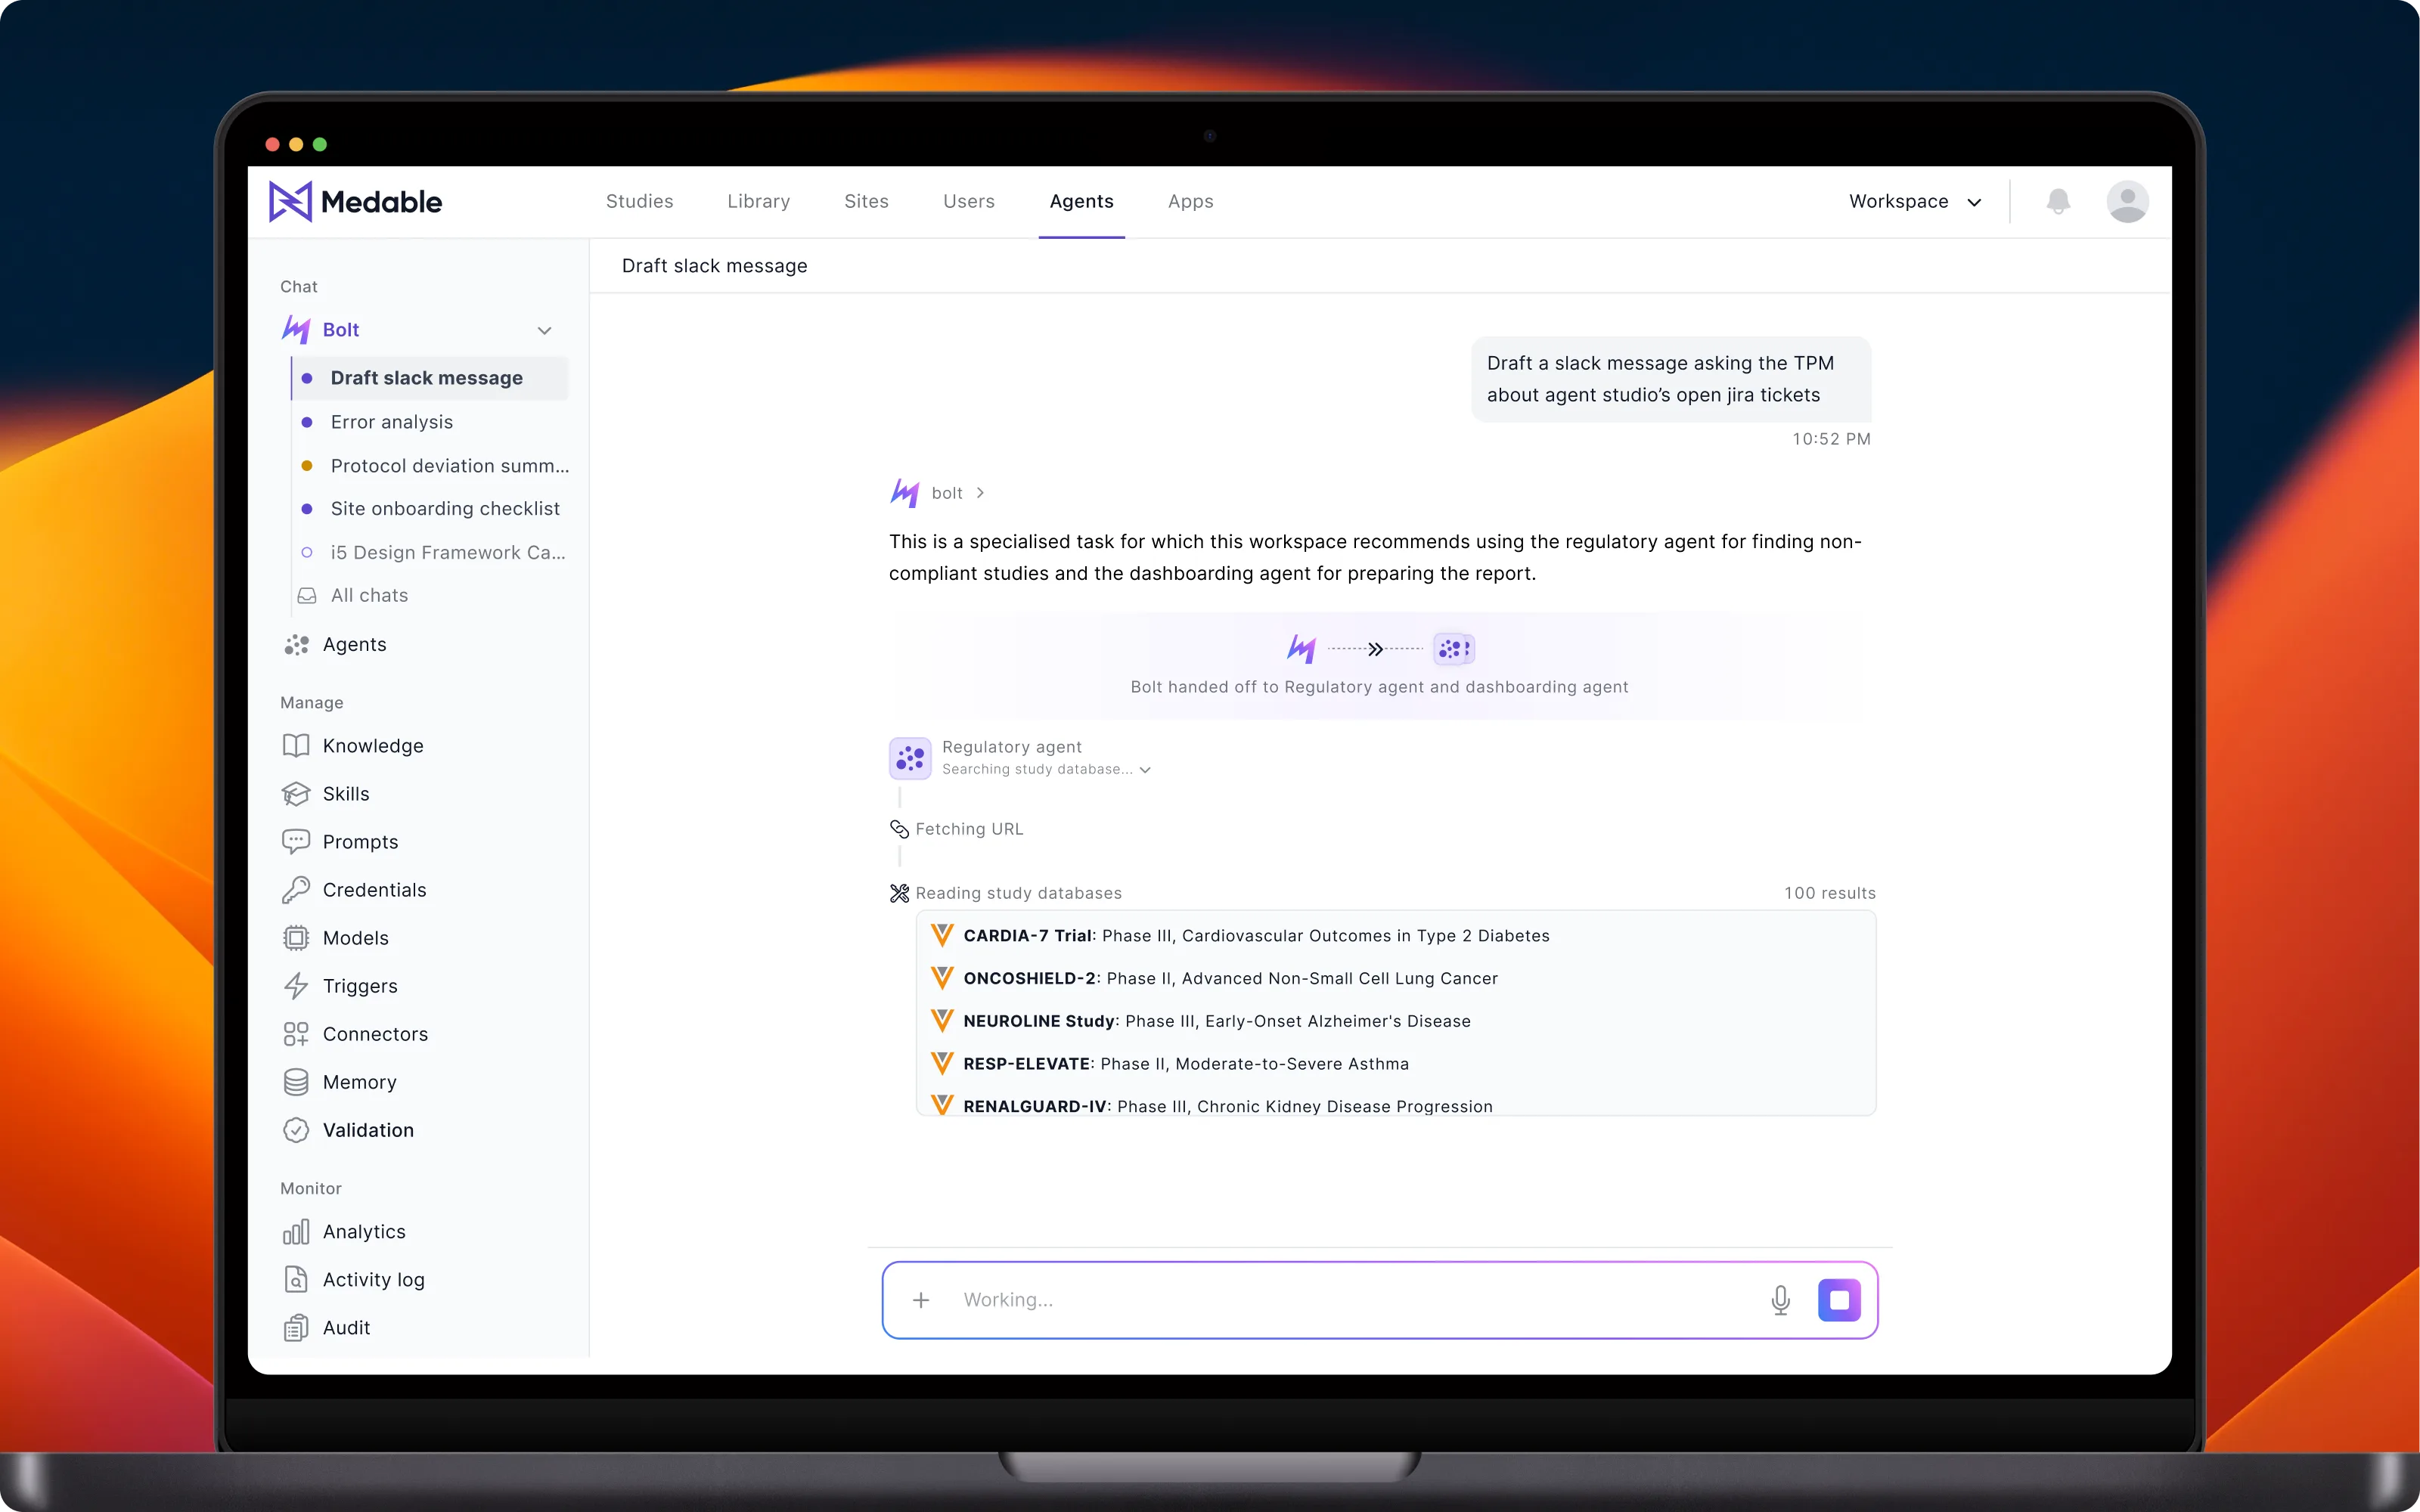The image size is (2420, 1512).
Task: Open Credentials settings
Action: 354,890
